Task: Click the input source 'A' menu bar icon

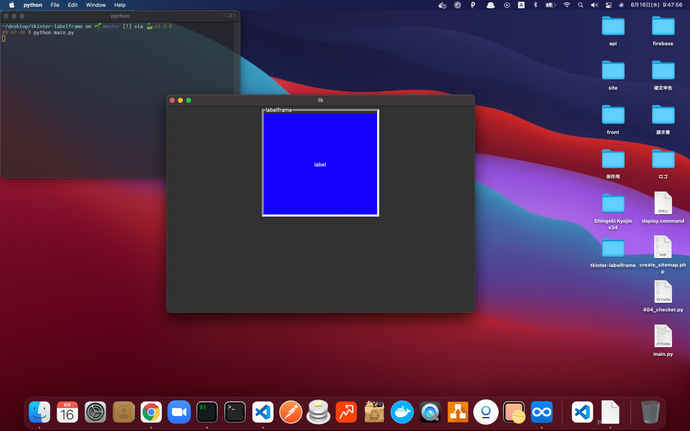Action: point(521,5)
